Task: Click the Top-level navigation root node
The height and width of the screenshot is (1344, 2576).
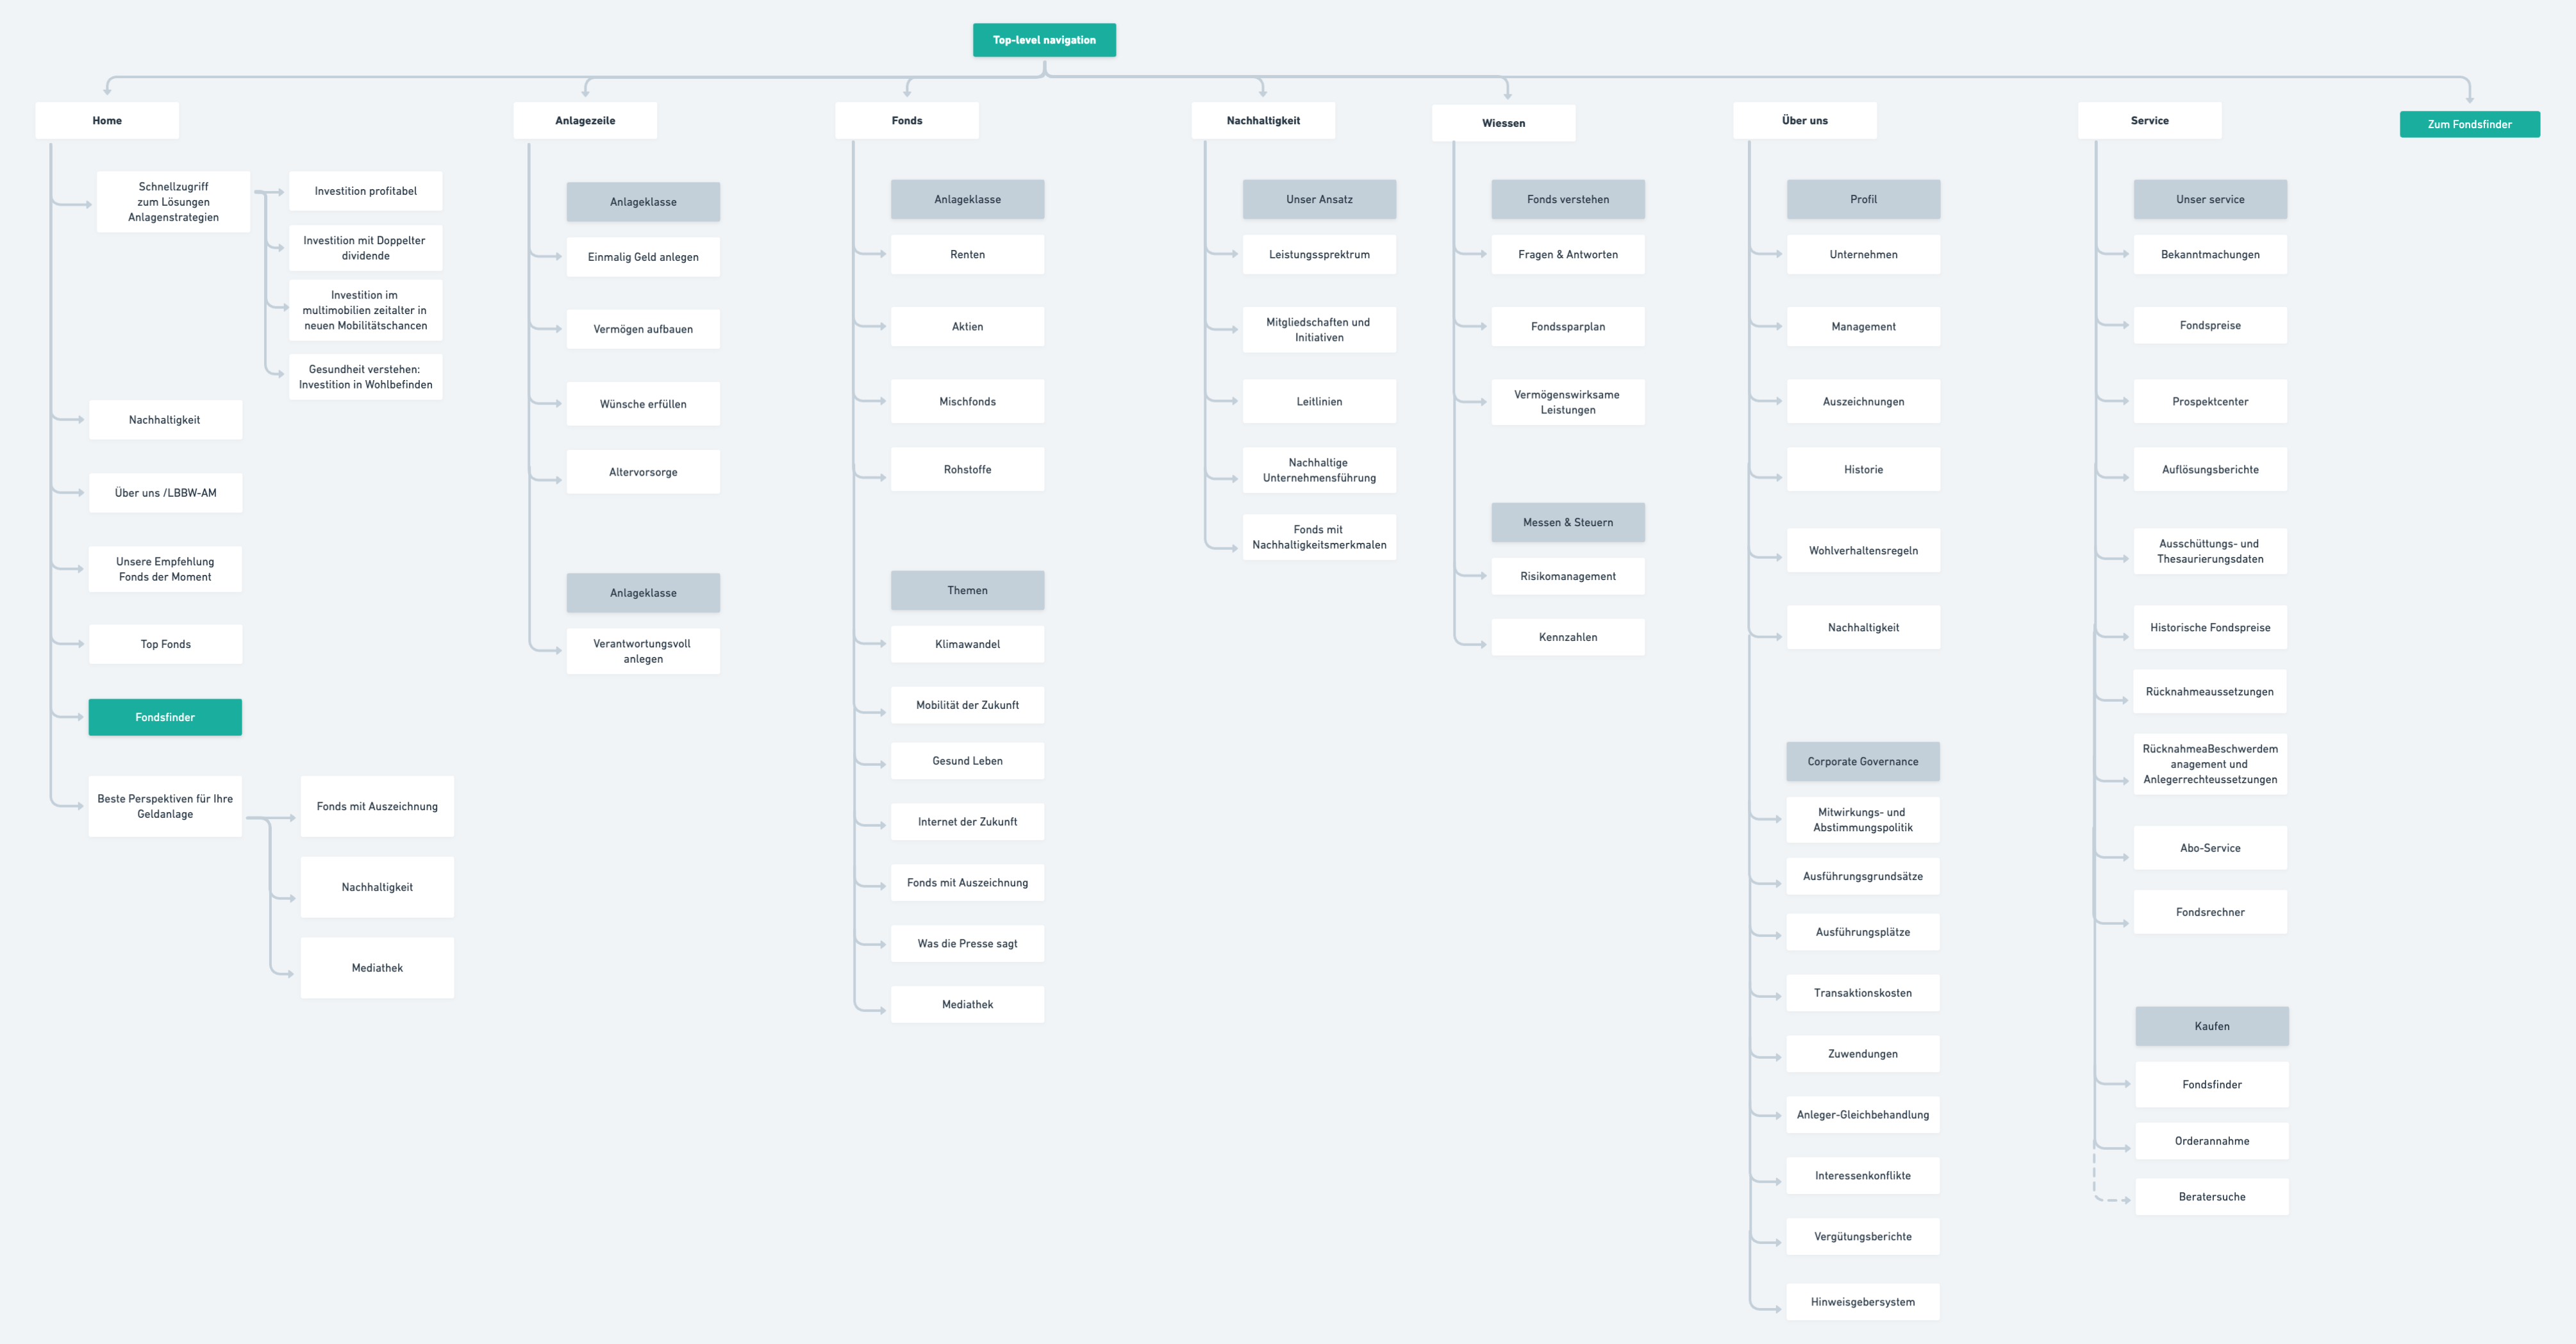Action: [x=1044, y=40]
